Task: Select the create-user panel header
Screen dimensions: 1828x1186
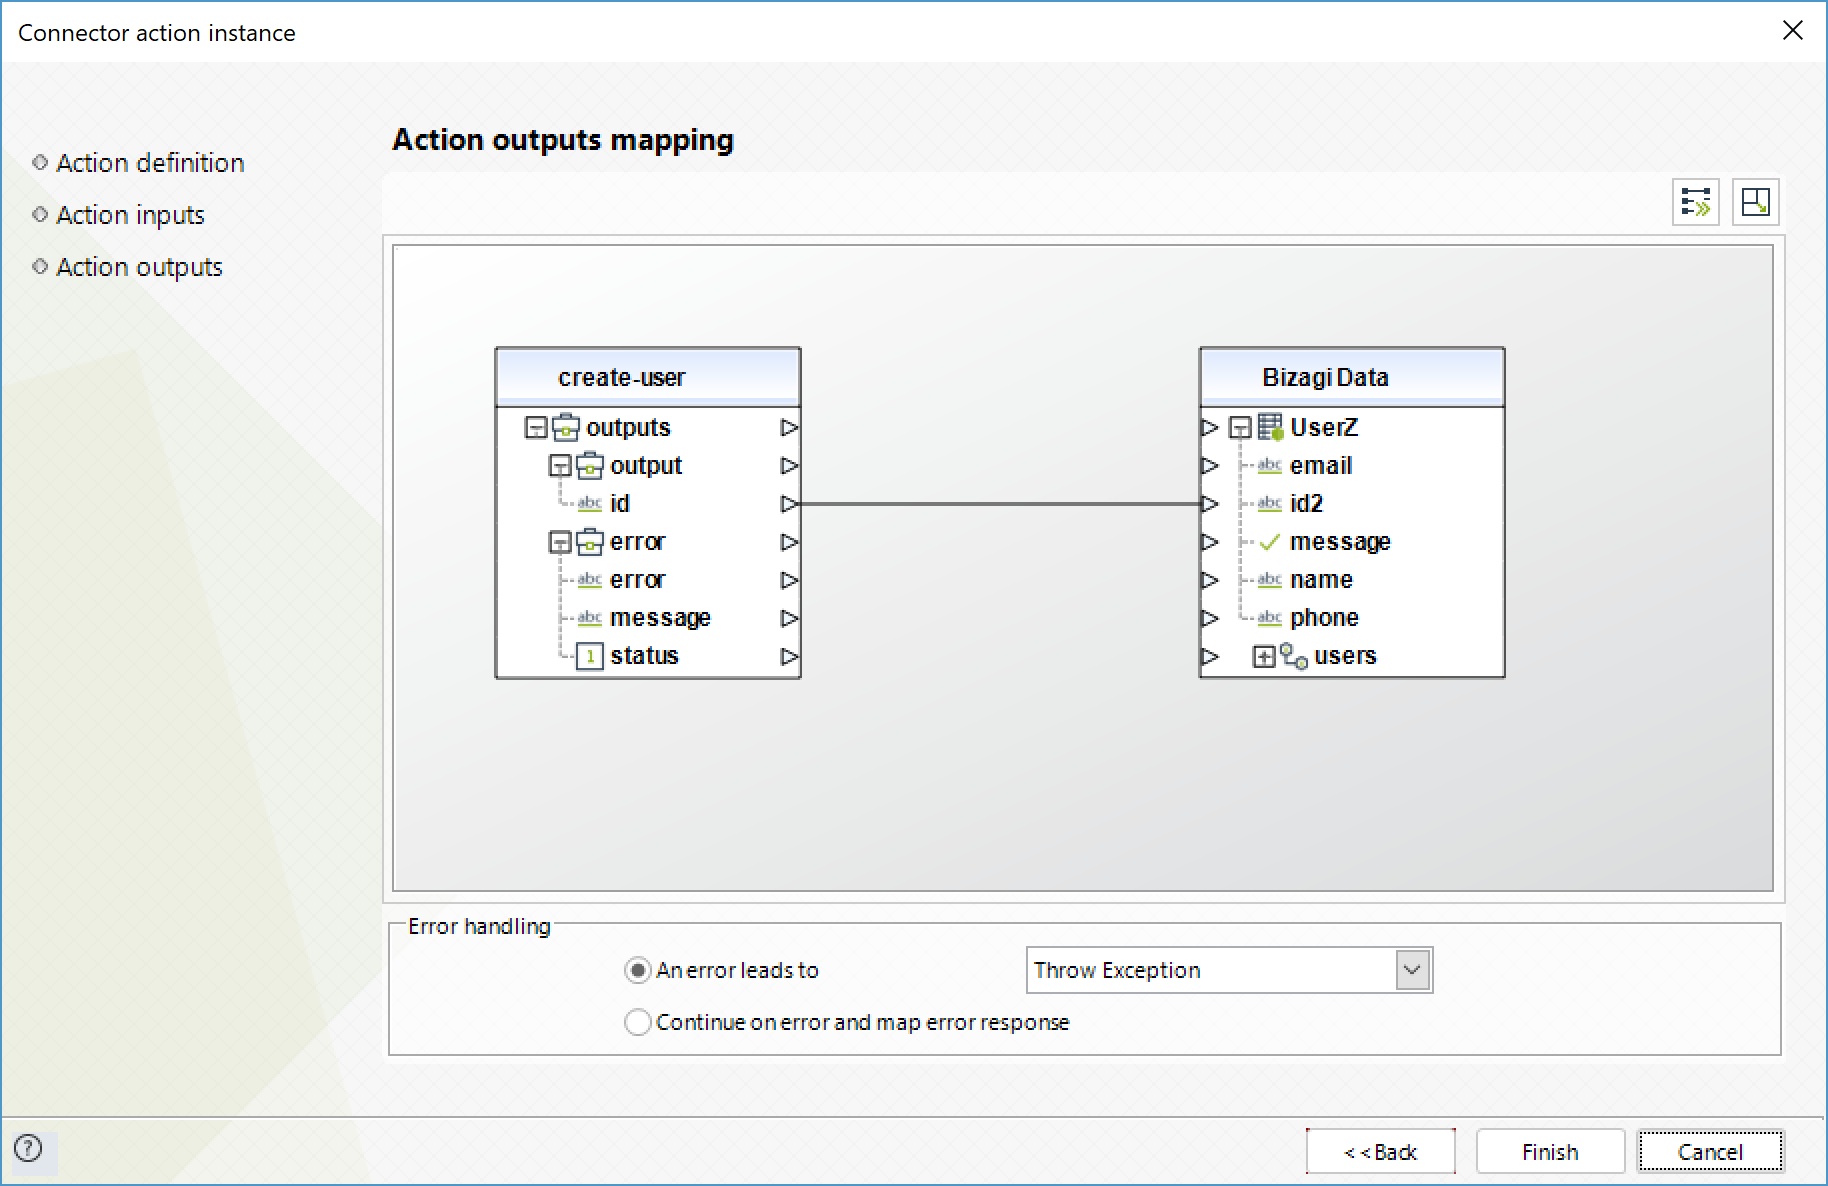Action: click(648, 377)
